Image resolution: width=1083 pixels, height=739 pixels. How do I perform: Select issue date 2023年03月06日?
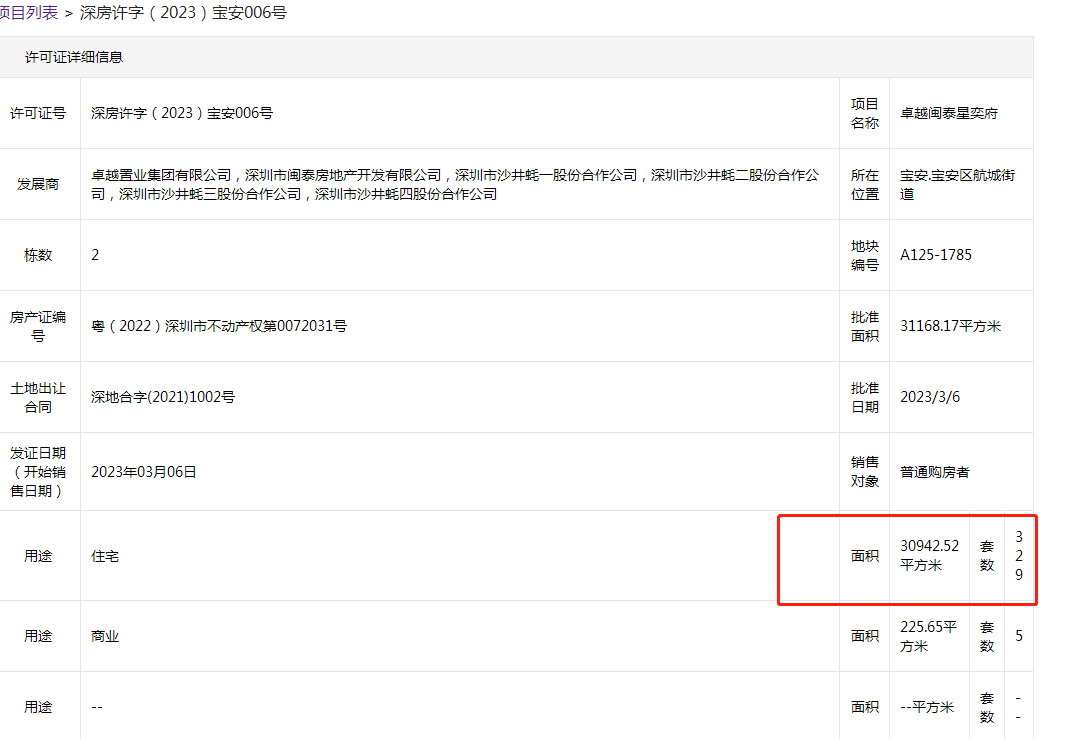143,472
